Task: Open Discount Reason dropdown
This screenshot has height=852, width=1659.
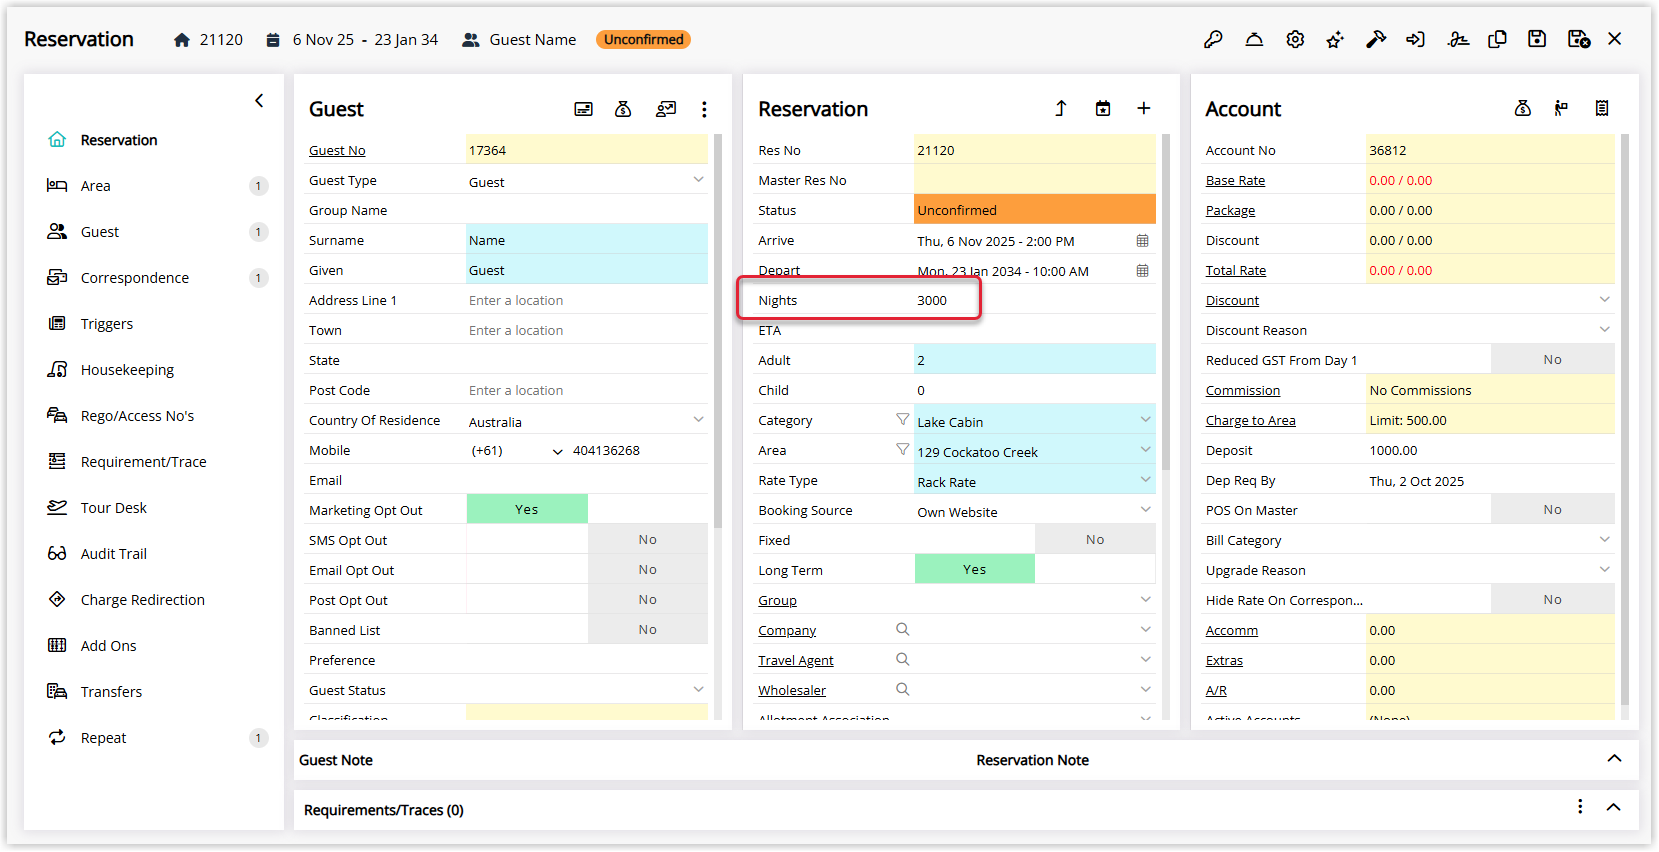Action: click(1605, 330)
